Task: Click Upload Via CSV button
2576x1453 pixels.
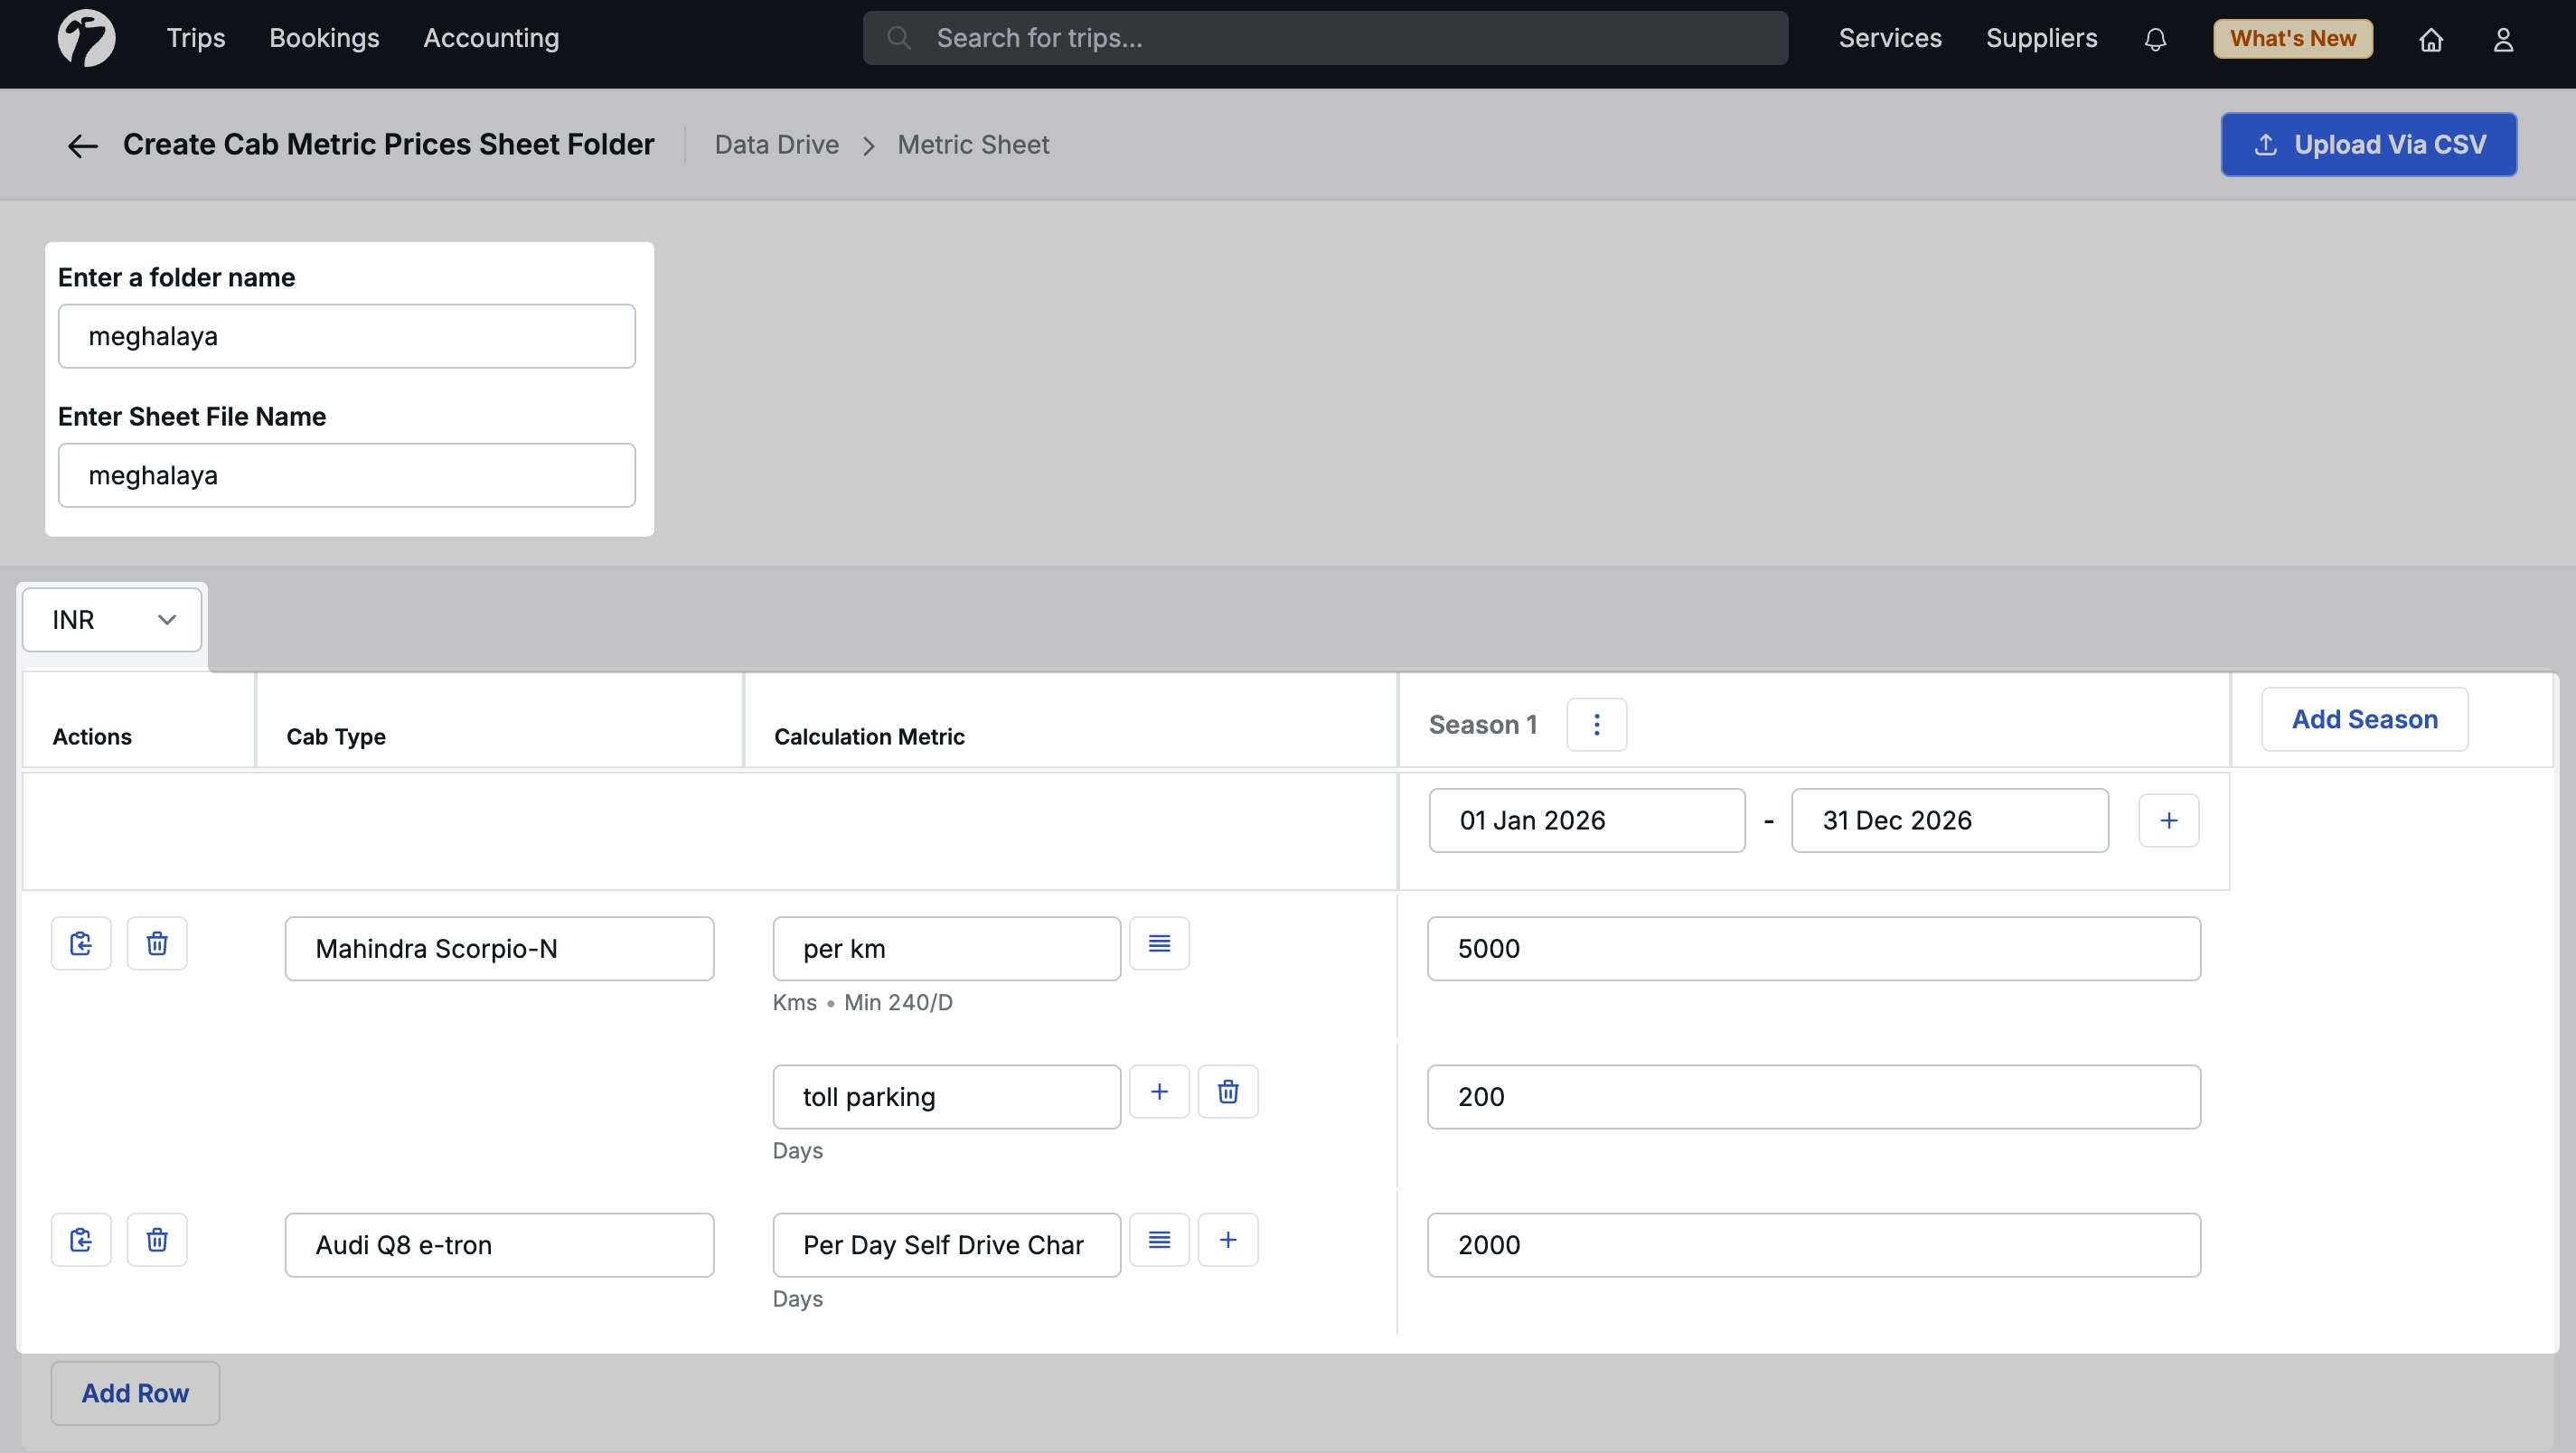Action: click(x=2368, y=145)
